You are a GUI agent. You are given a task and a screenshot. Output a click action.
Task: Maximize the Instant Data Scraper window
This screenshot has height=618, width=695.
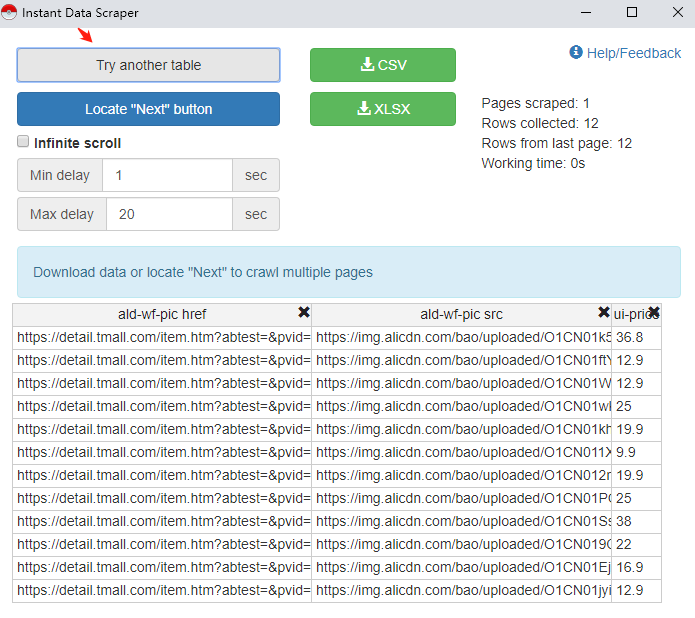coord(631,13)
